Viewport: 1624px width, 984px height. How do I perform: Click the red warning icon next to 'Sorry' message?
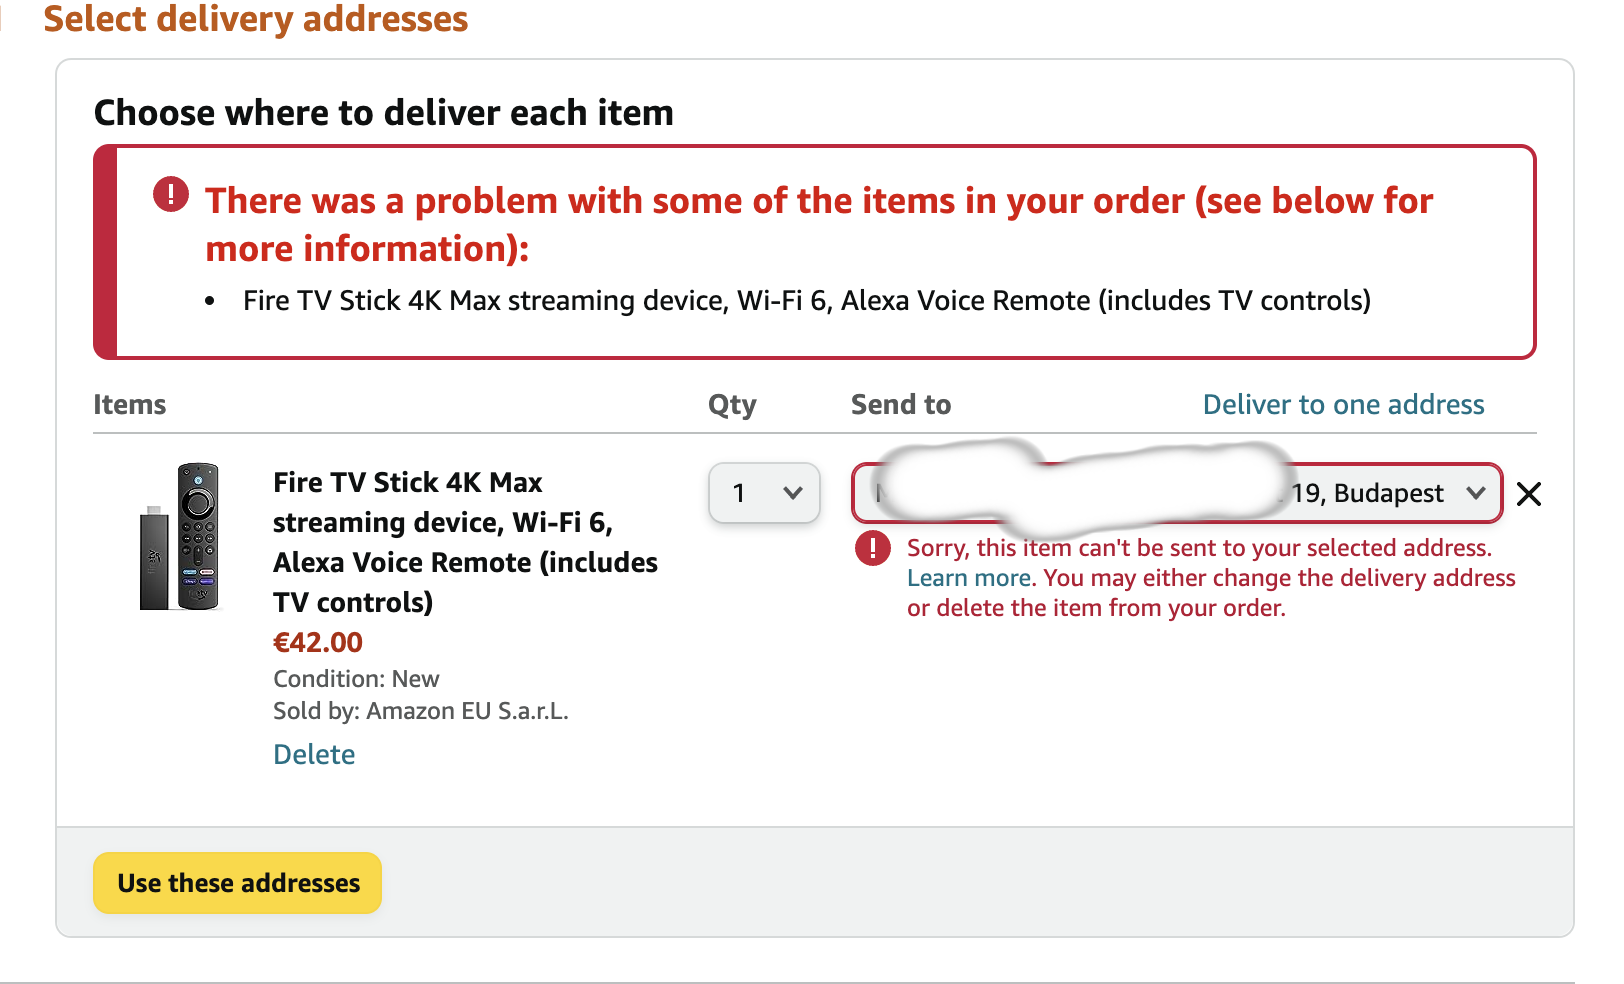[873, 548]
